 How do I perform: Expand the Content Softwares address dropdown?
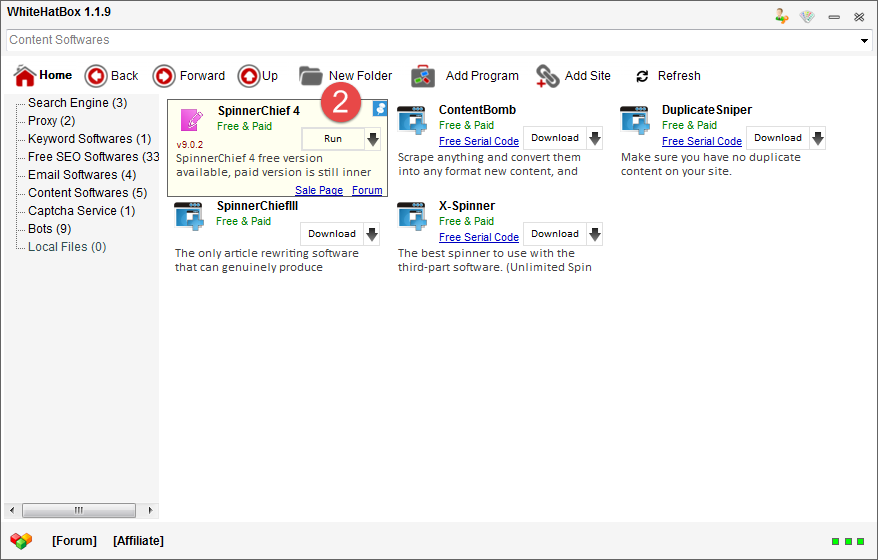tap(864, 40)
